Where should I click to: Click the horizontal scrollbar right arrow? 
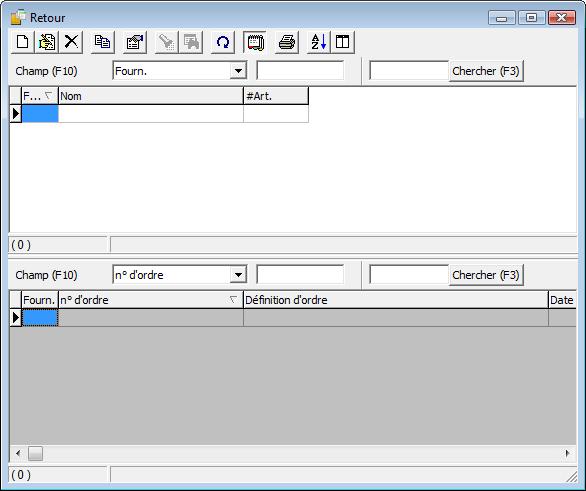pos(567,453)
